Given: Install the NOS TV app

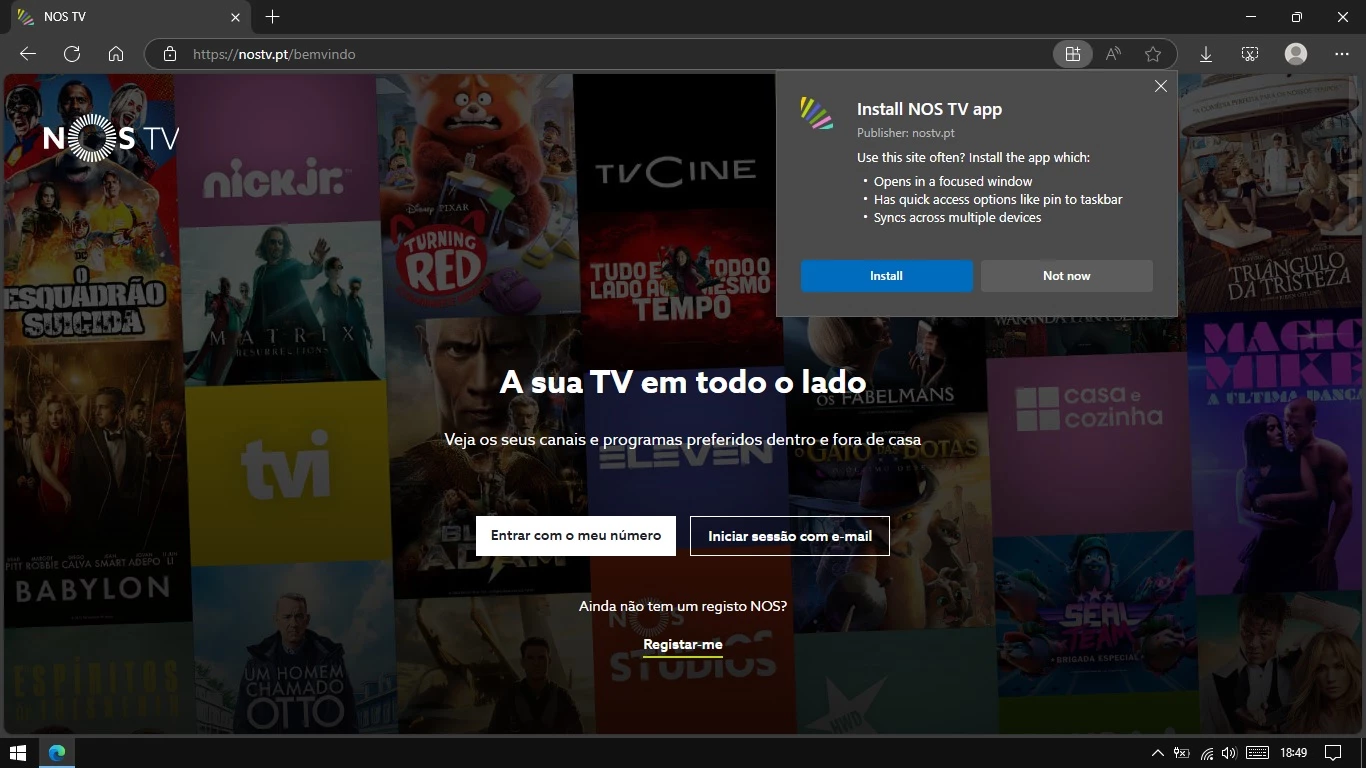Looking at the screenshot, I should (x=886, y=276).
